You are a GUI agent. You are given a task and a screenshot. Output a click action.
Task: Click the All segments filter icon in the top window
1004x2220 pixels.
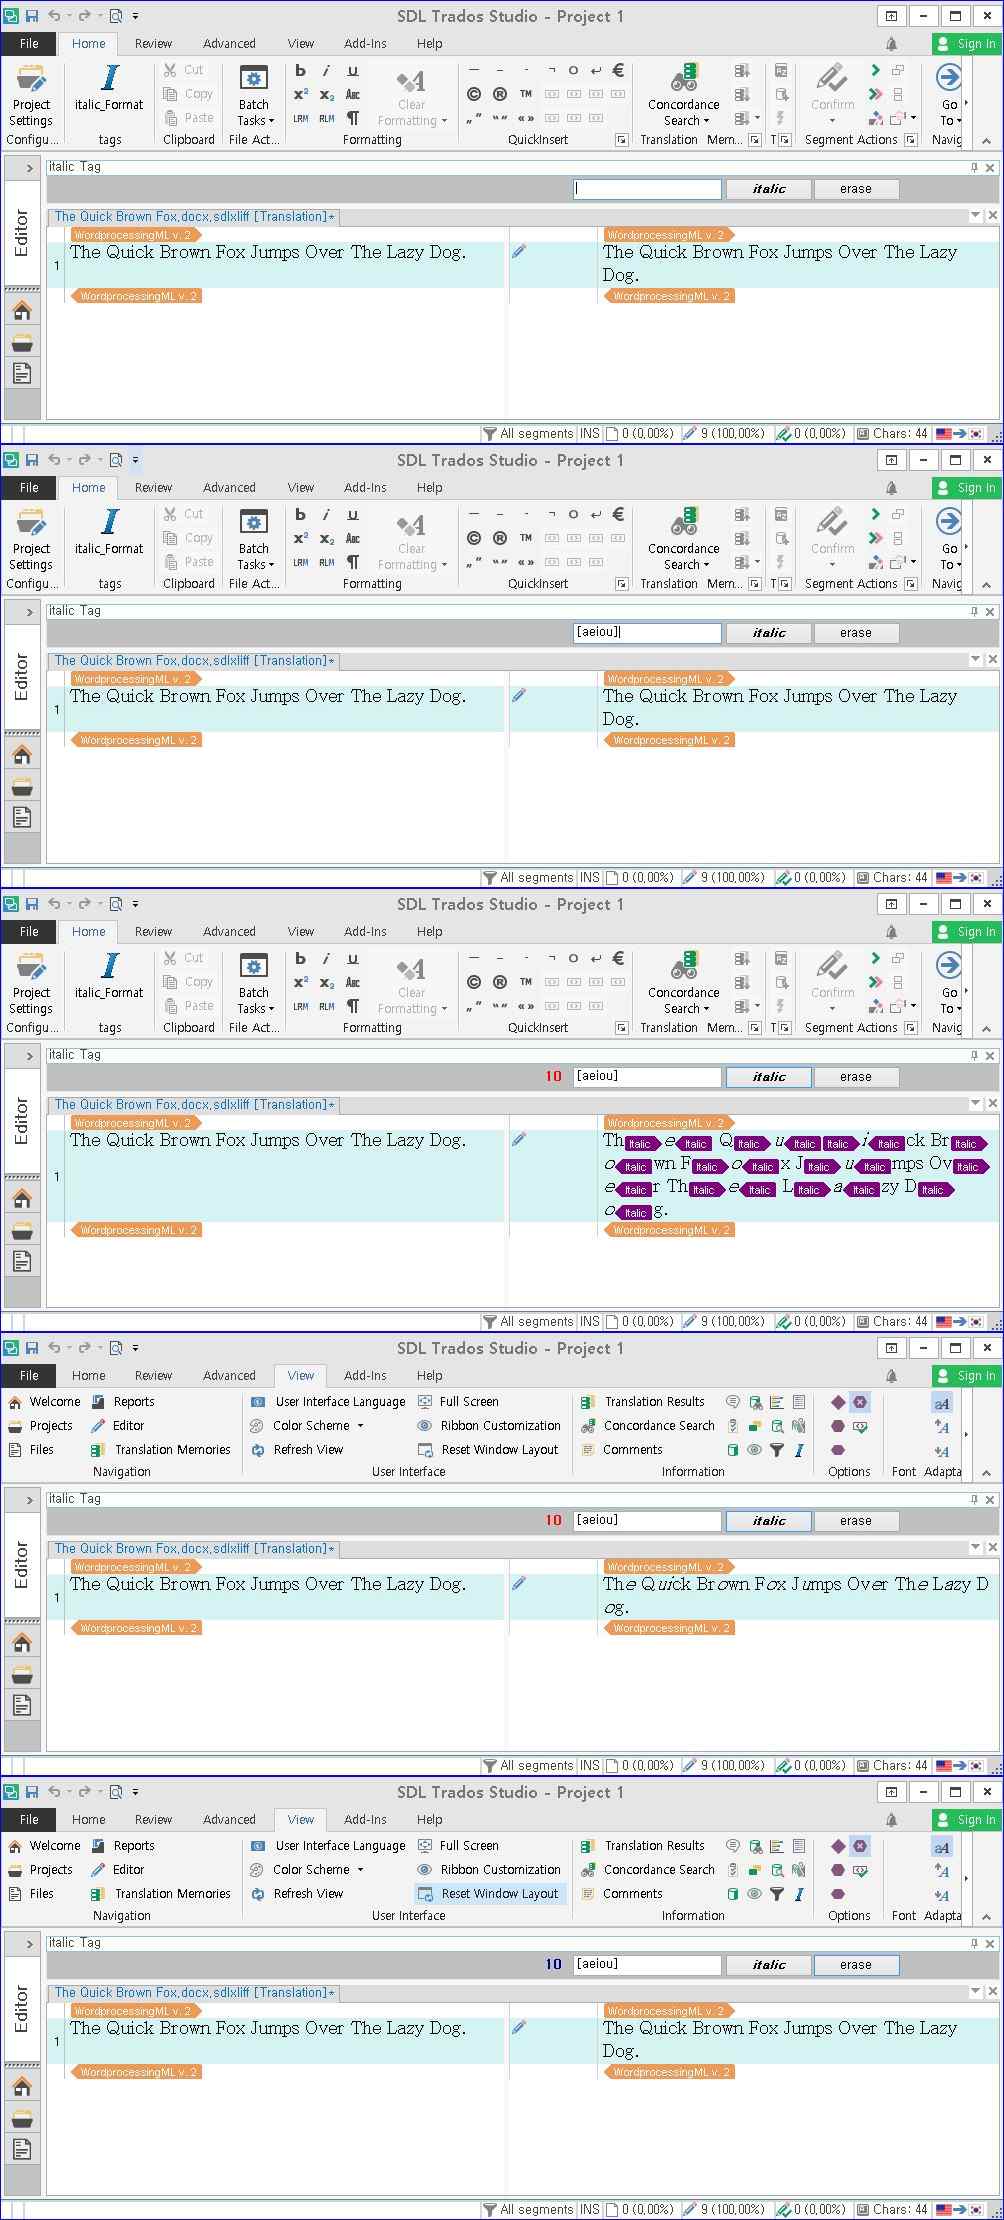point(489,434)
